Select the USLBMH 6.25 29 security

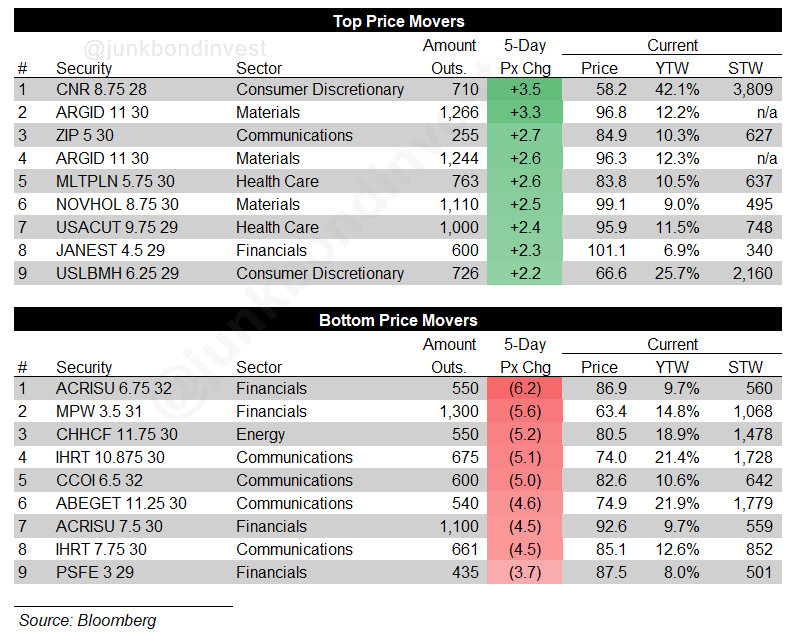coord(117,273)
